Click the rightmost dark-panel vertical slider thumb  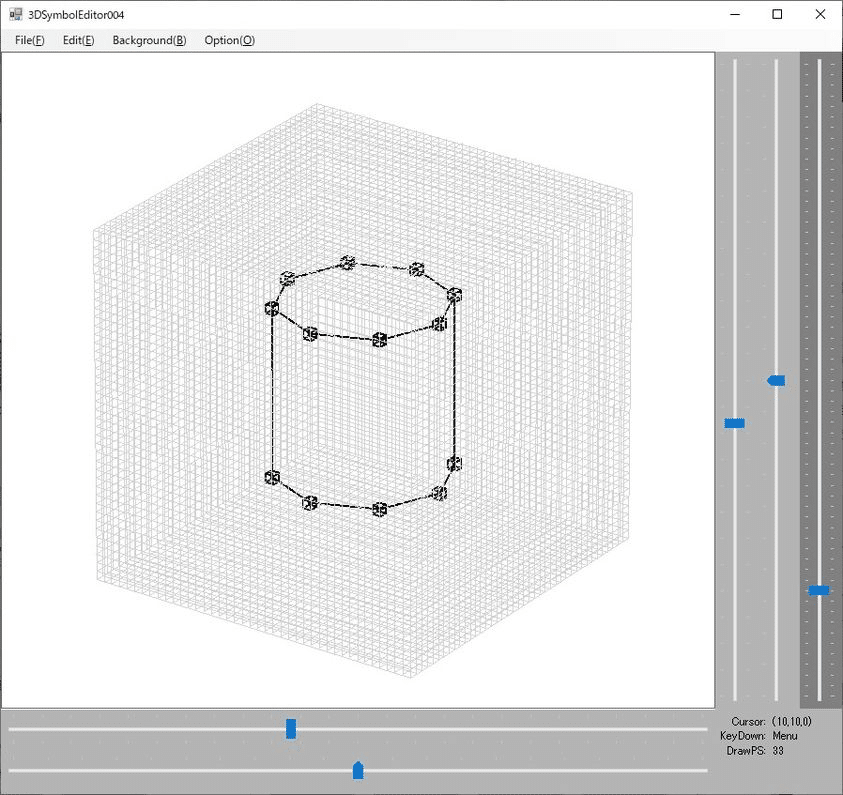point(819,590)
